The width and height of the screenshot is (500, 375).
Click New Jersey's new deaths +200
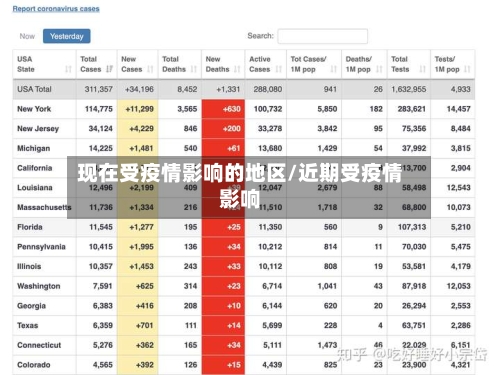pos(232,129)
